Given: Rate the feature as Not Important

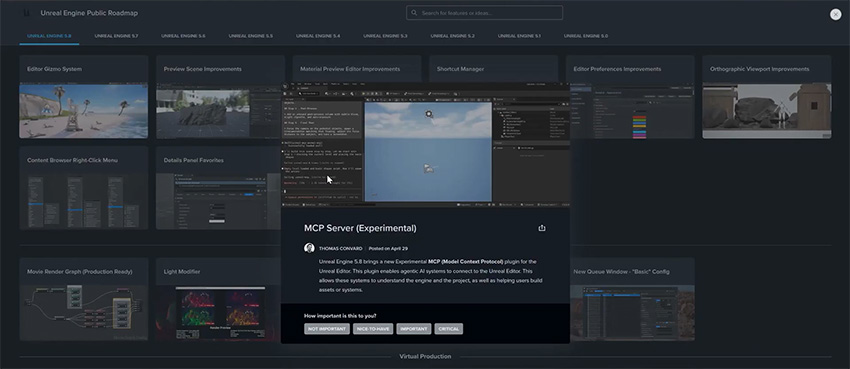Looking at the screenshot, I should 327,329.
